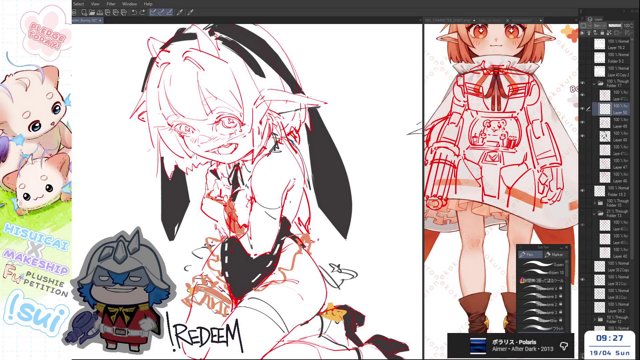Image resolution: width=640 pixels, height=360 pixels.
Task: Close the Sub Tool floating panel
Action: [567, 247]
